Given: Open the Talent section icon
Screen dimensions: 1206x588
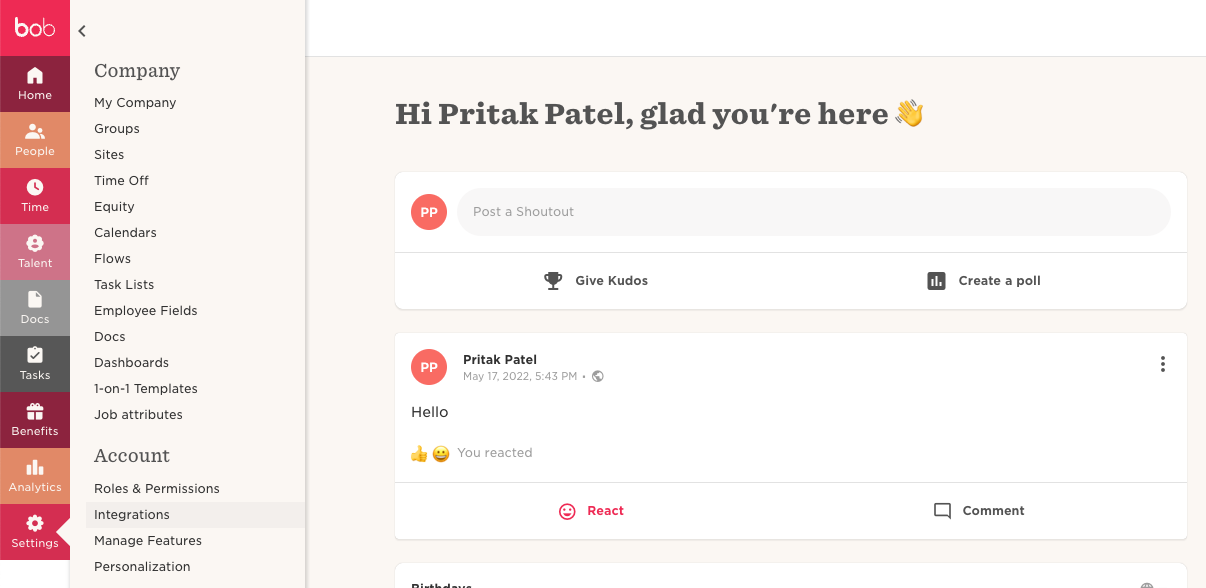Looking at the screenshot, I should [35, 243].
